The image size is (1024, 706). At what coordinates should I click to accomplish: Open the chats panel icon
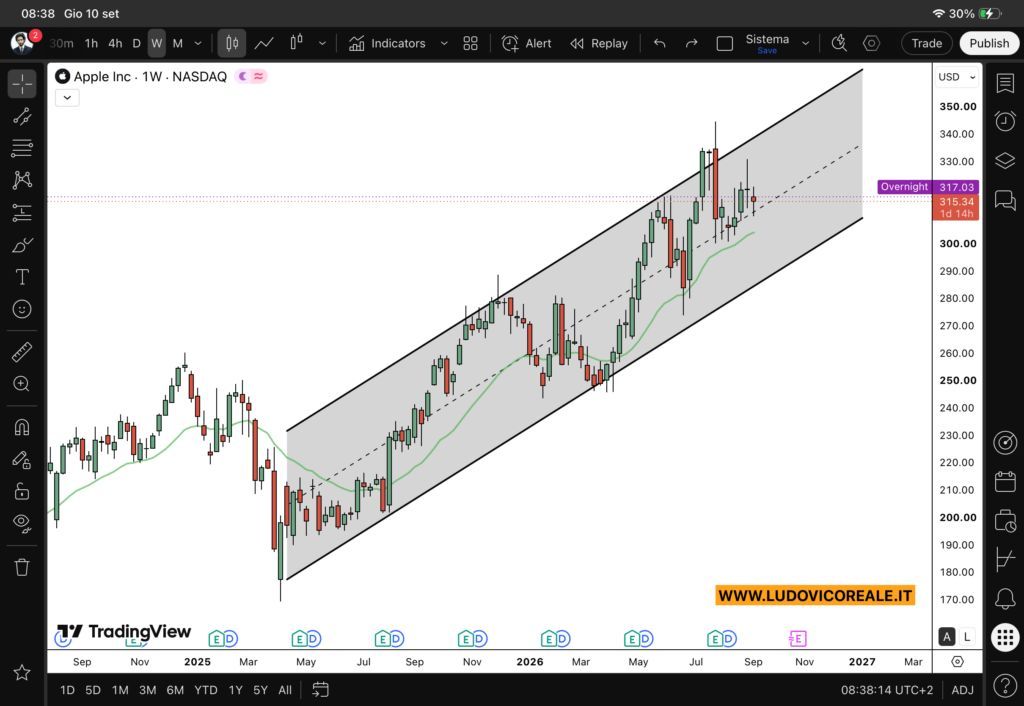tap(1005, 200)
